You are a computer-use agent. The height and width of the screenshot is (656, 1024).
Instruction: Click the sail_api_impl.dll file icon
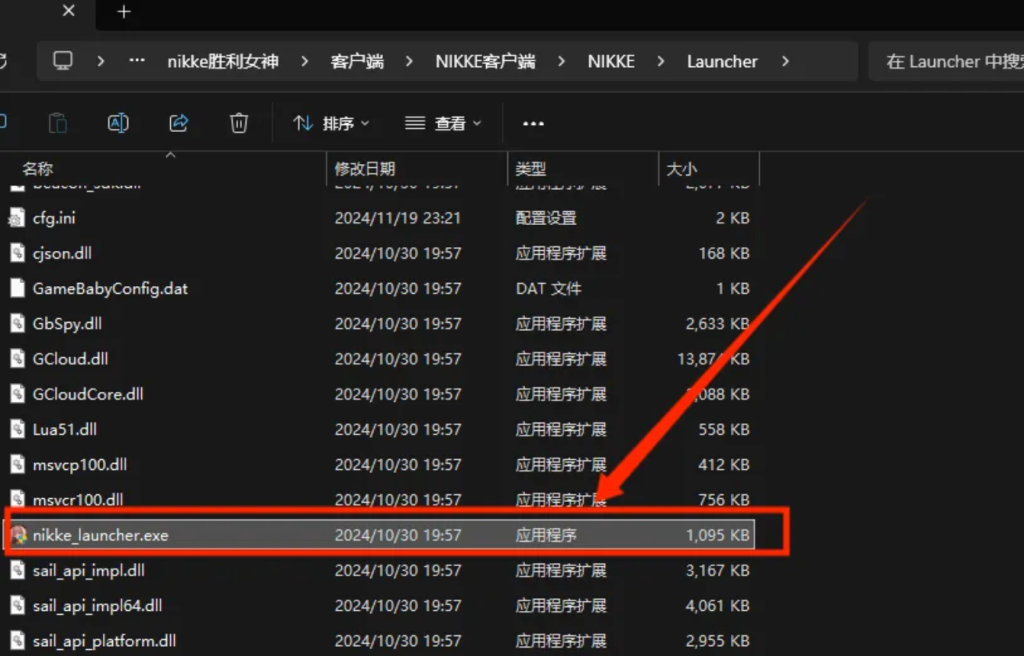[17, 571]
